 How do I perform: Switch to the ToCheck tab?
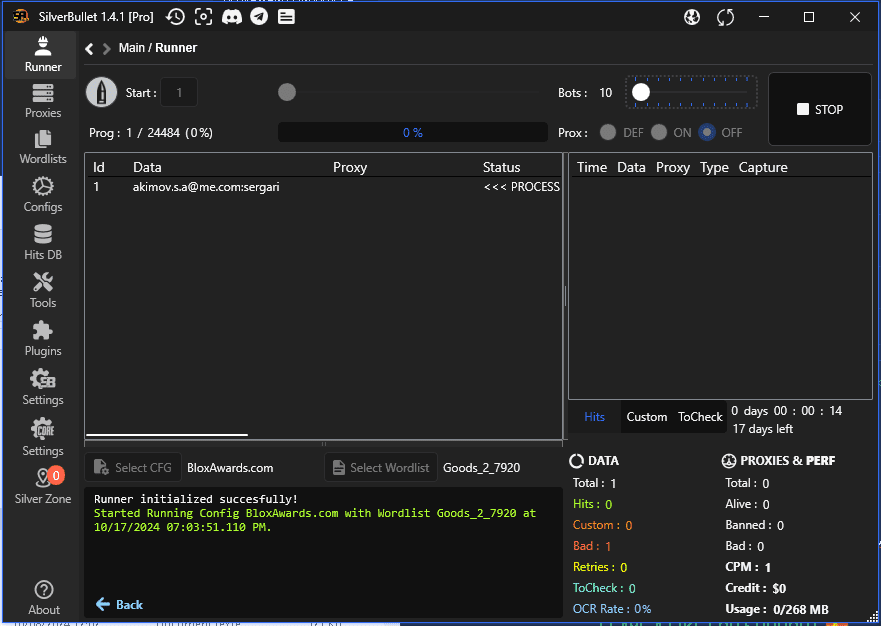click(700, 417)
